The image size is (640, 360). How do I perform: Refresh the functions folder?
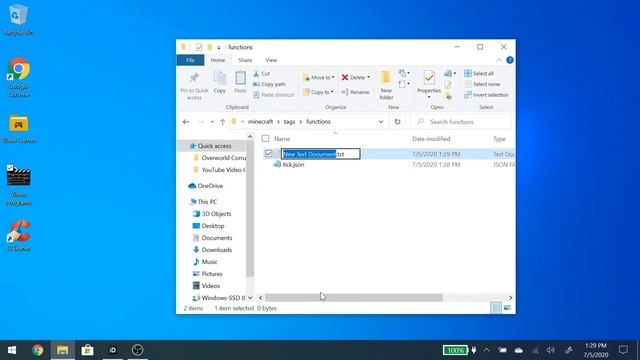point(397,122)
